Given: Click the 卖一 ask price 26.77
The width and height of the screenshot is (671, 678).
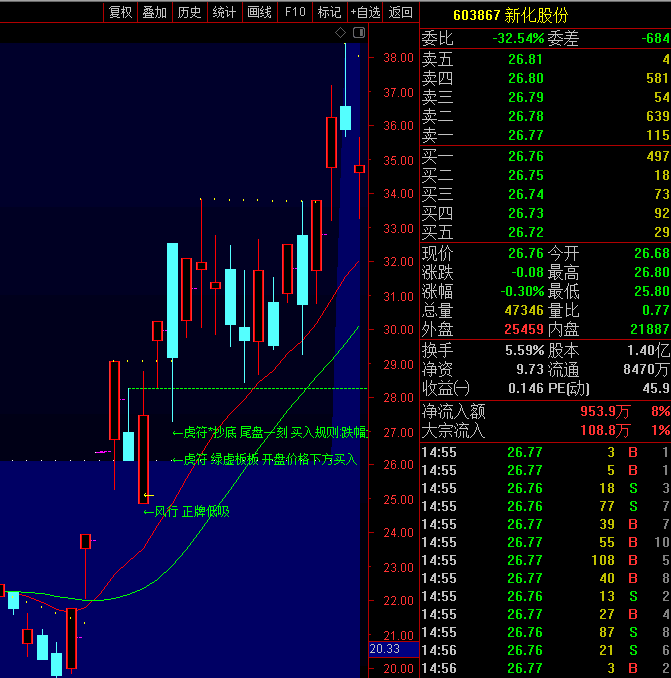Looking at the screenshot, I should point(525,135).
